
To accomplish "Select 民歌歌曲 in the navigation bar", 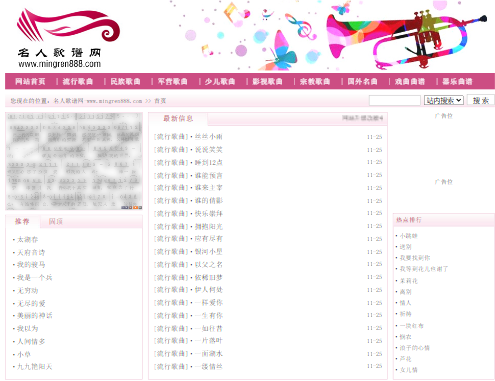I will pos(125,81).
